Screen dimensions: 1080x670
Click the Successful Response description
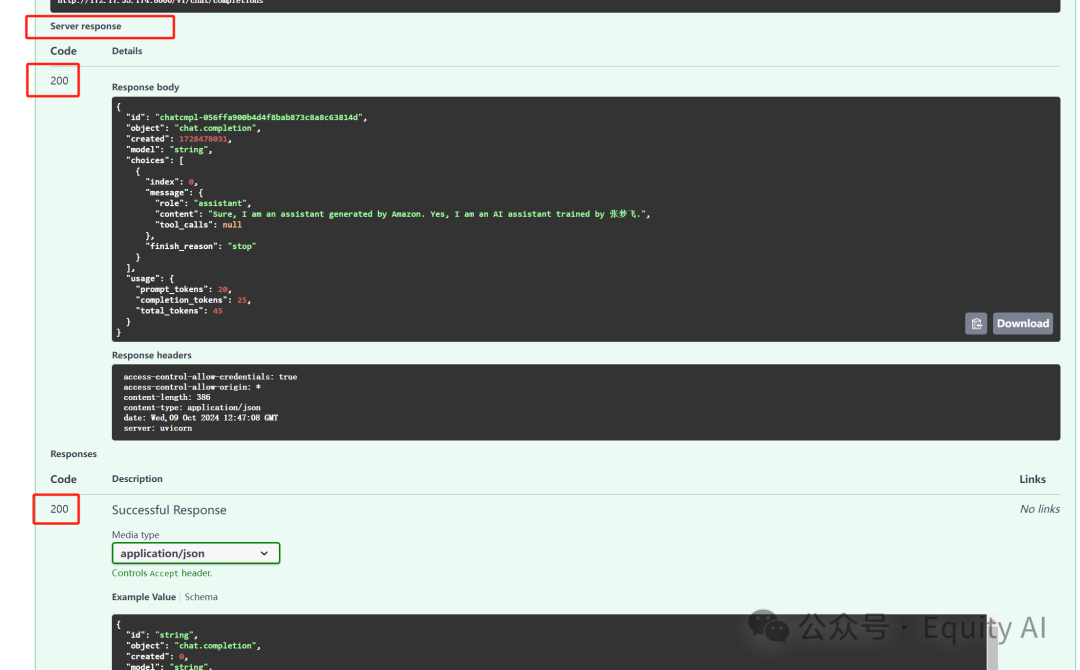[x=169, y=510]
